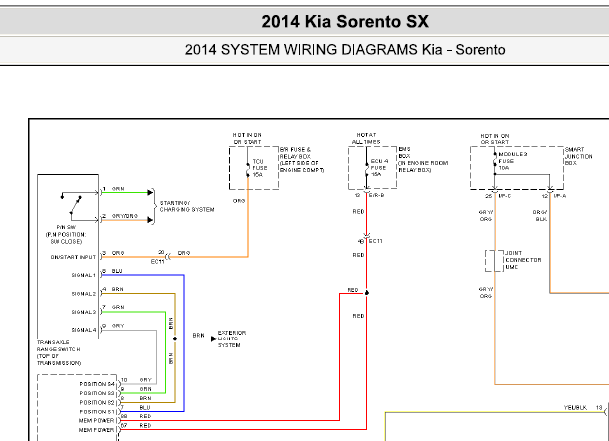Screen dimensions: 609x441
Task: Click the "GRY/ORG" label on pin 2 wire
Action: pos(125,216)
